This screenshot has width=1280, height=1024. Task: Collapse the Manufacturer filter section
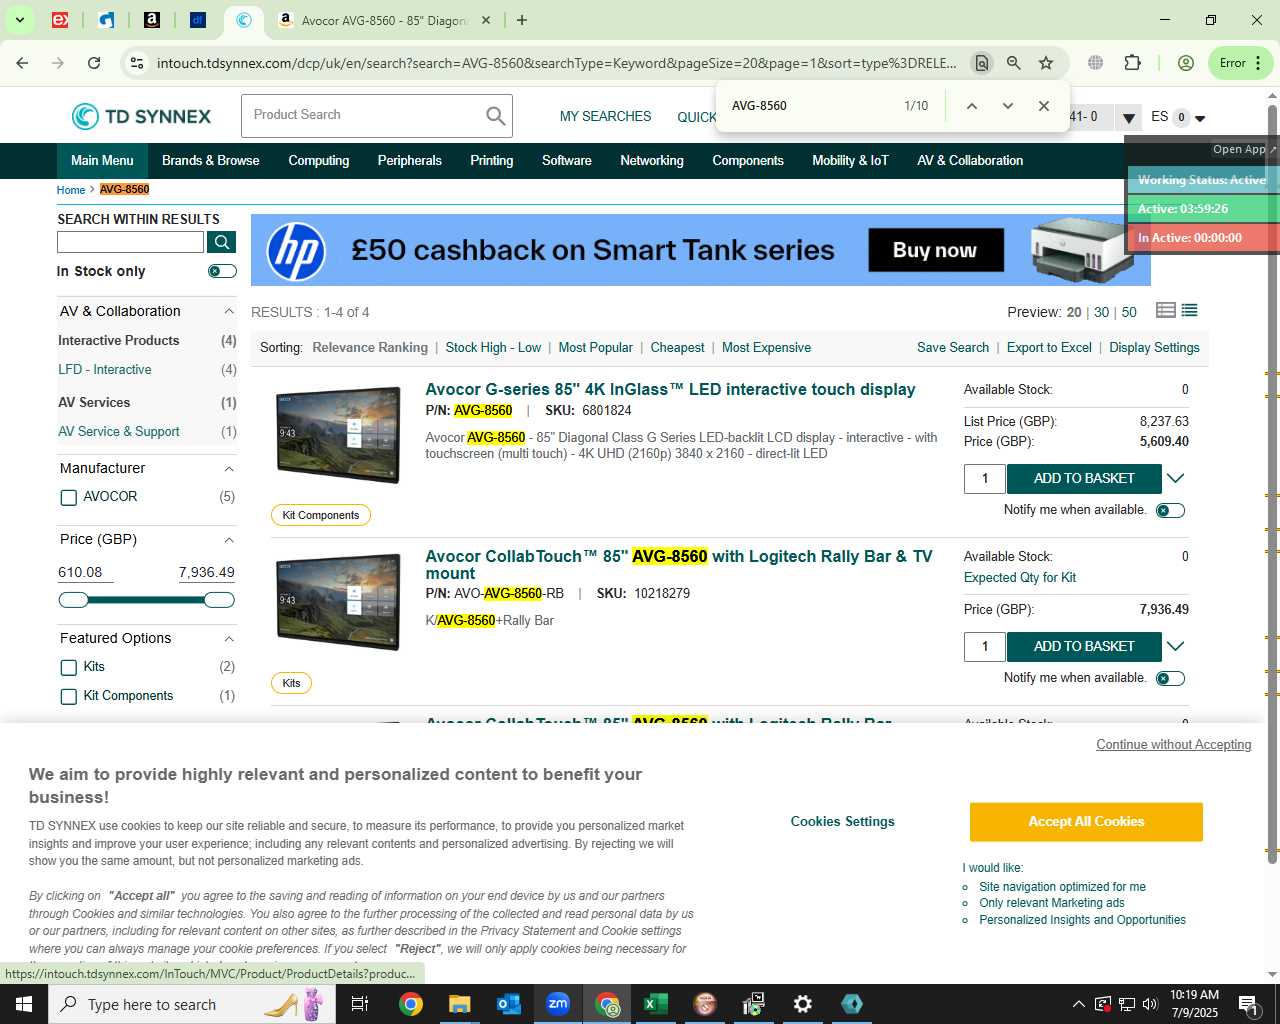229,469
